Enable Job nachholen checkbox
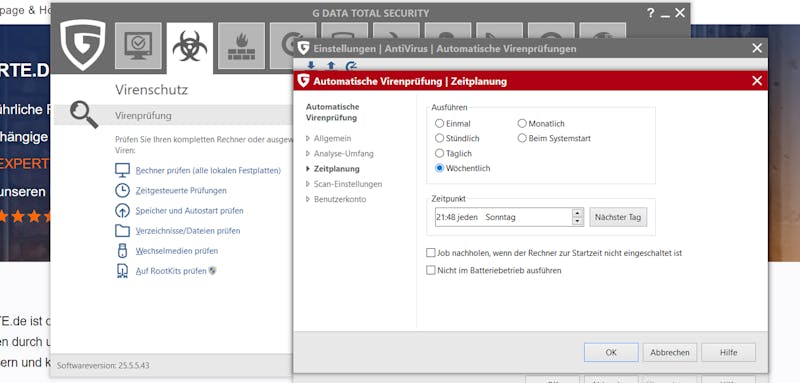Image resolution: width=800 pixels, height=383 pixels. pos(431,252)
